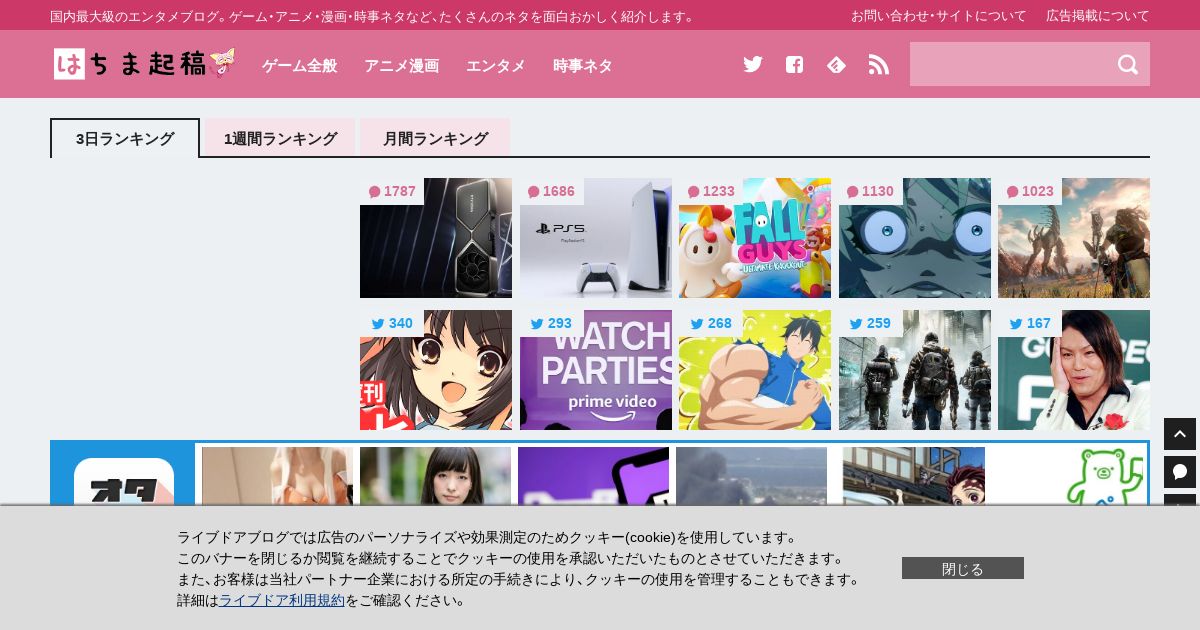Open 時事ネタ menu

tap(583, 65)
